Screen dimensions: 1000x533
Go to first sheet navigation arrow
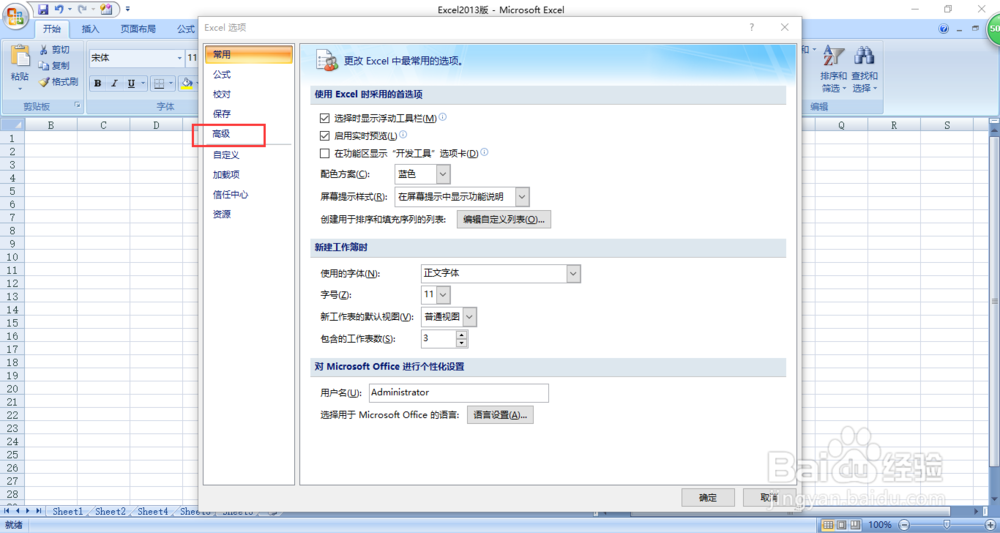[7, 511]
